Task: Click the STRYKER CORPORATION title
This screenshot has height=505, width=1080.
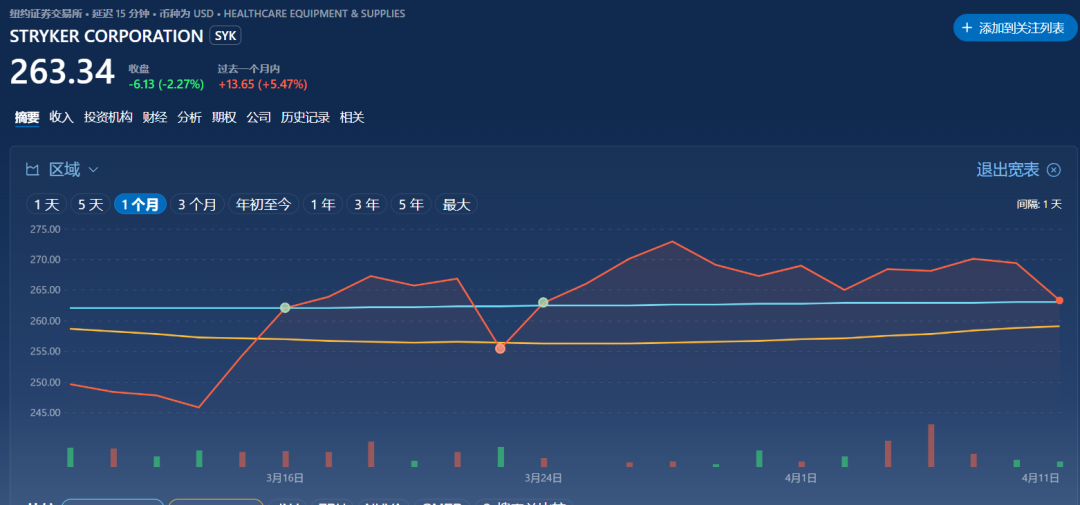Action: [x=107, y=37]
